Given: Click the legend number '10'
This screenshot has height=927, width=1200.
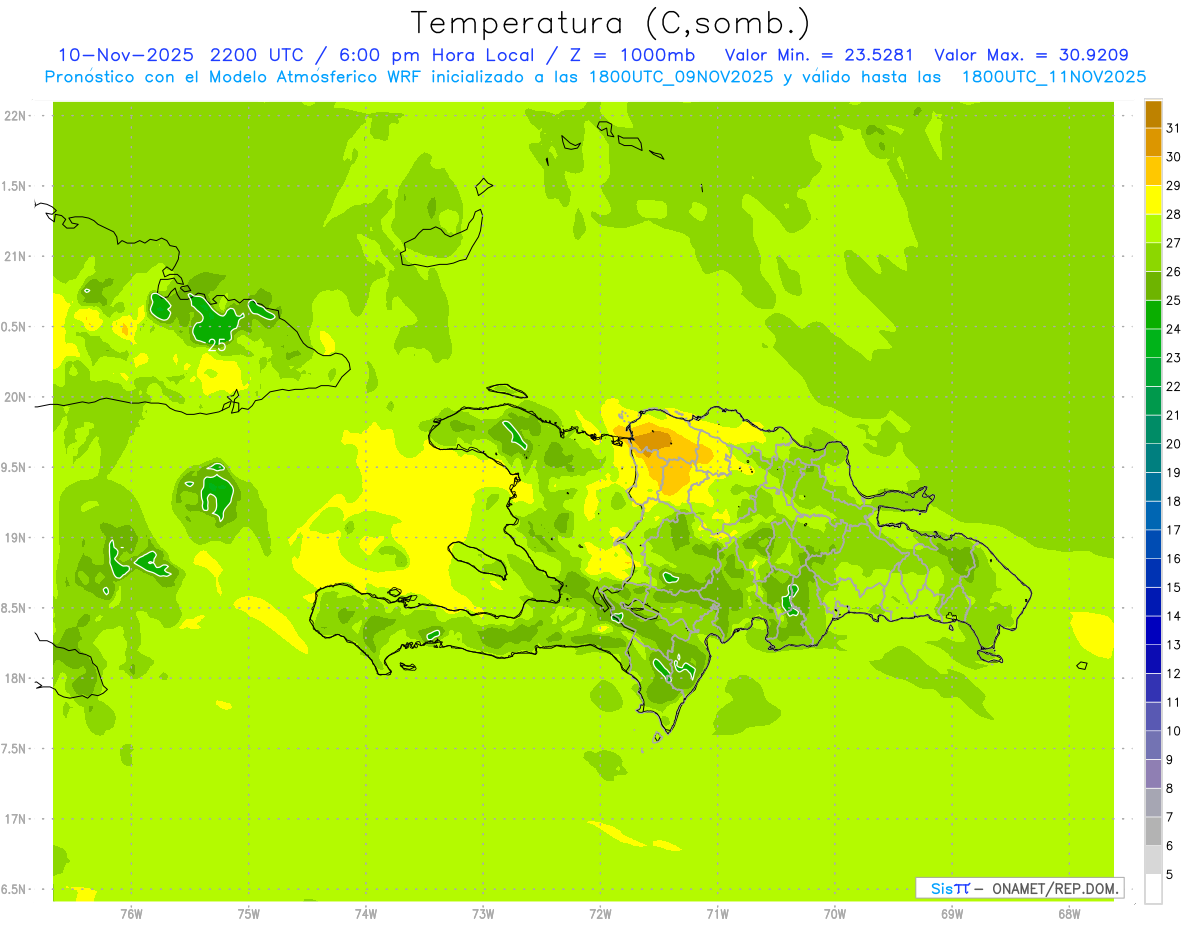Looking at the screenshot, I should (1174, 731).
